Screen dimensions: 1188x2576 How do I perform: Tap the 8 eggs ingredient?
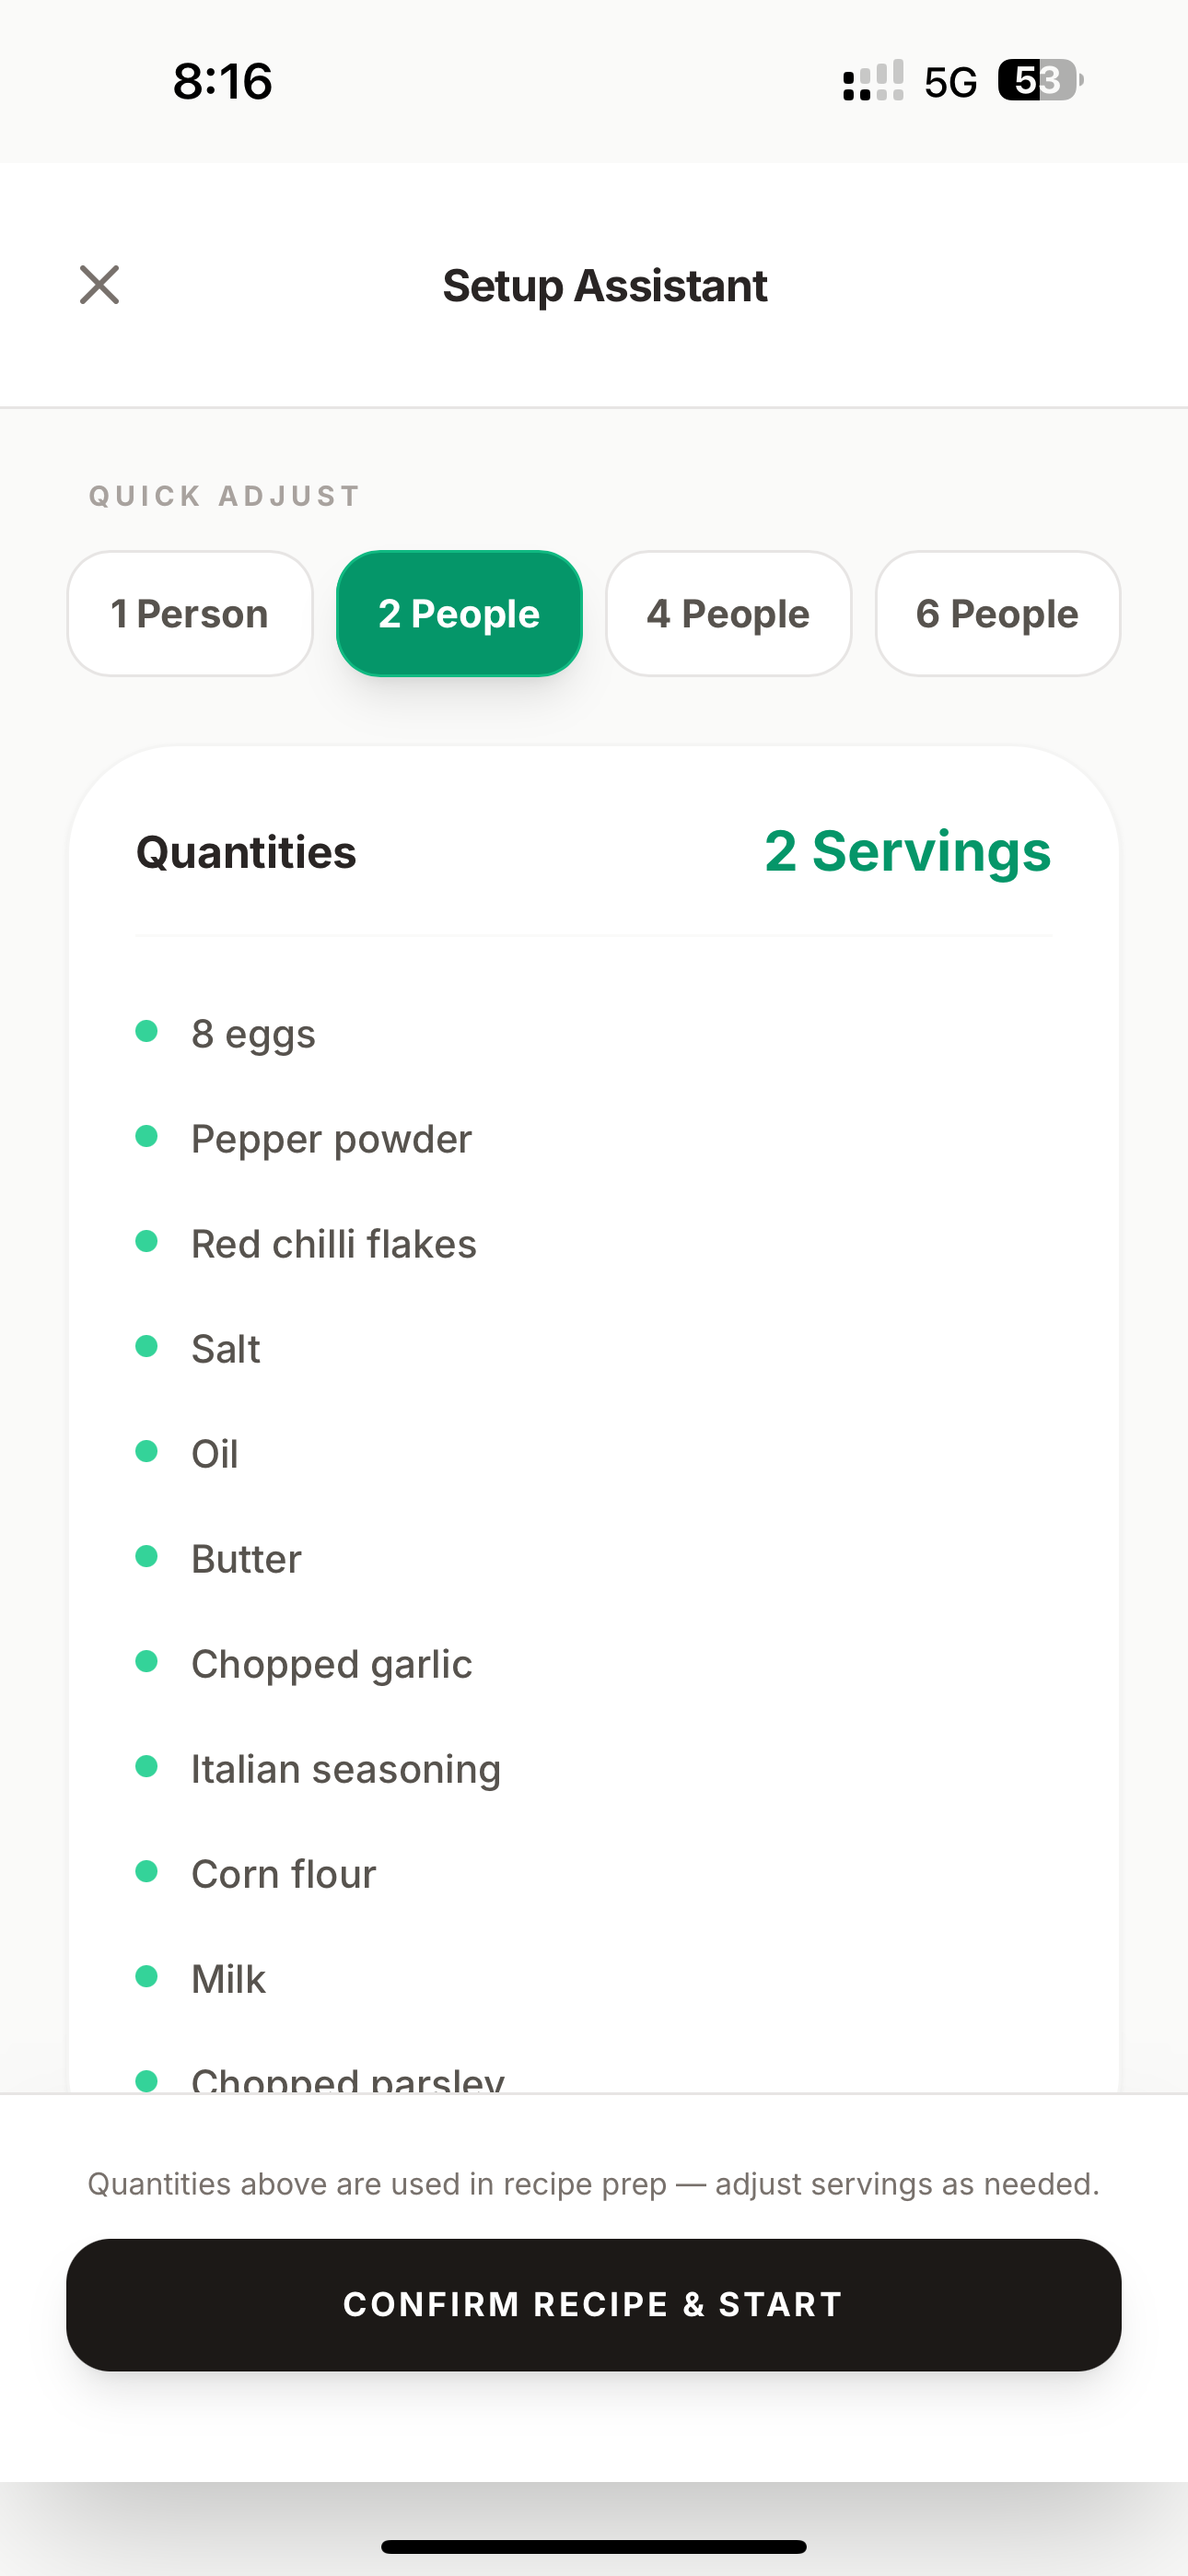[x=253, y=1034]
